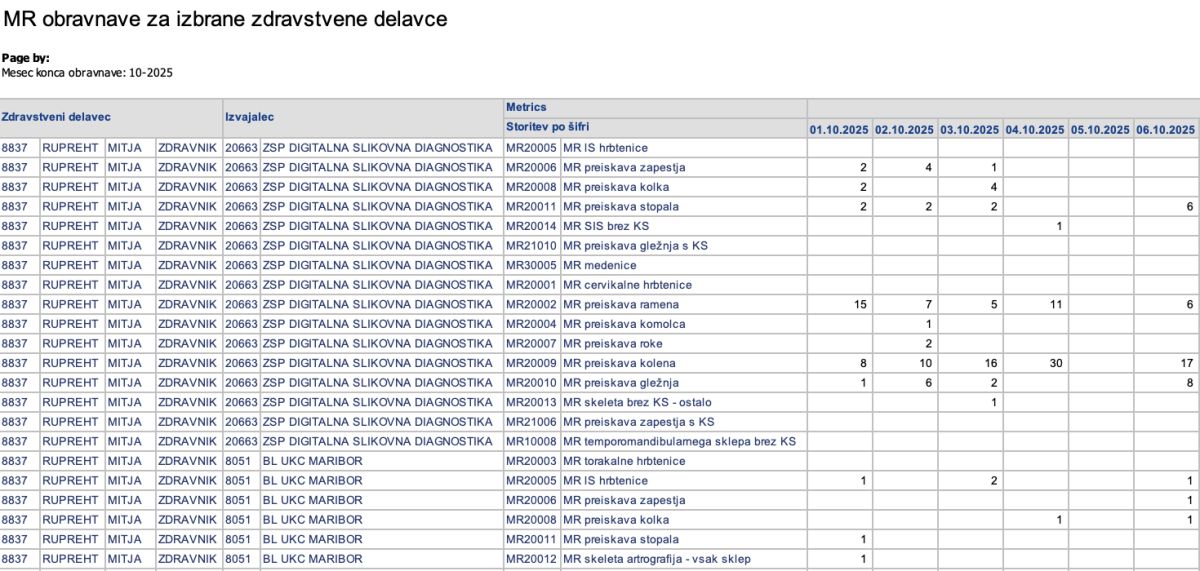Screen dimensions: 1200x571
Task: Click the 'Metrics' header label
Action: (526, 107)
